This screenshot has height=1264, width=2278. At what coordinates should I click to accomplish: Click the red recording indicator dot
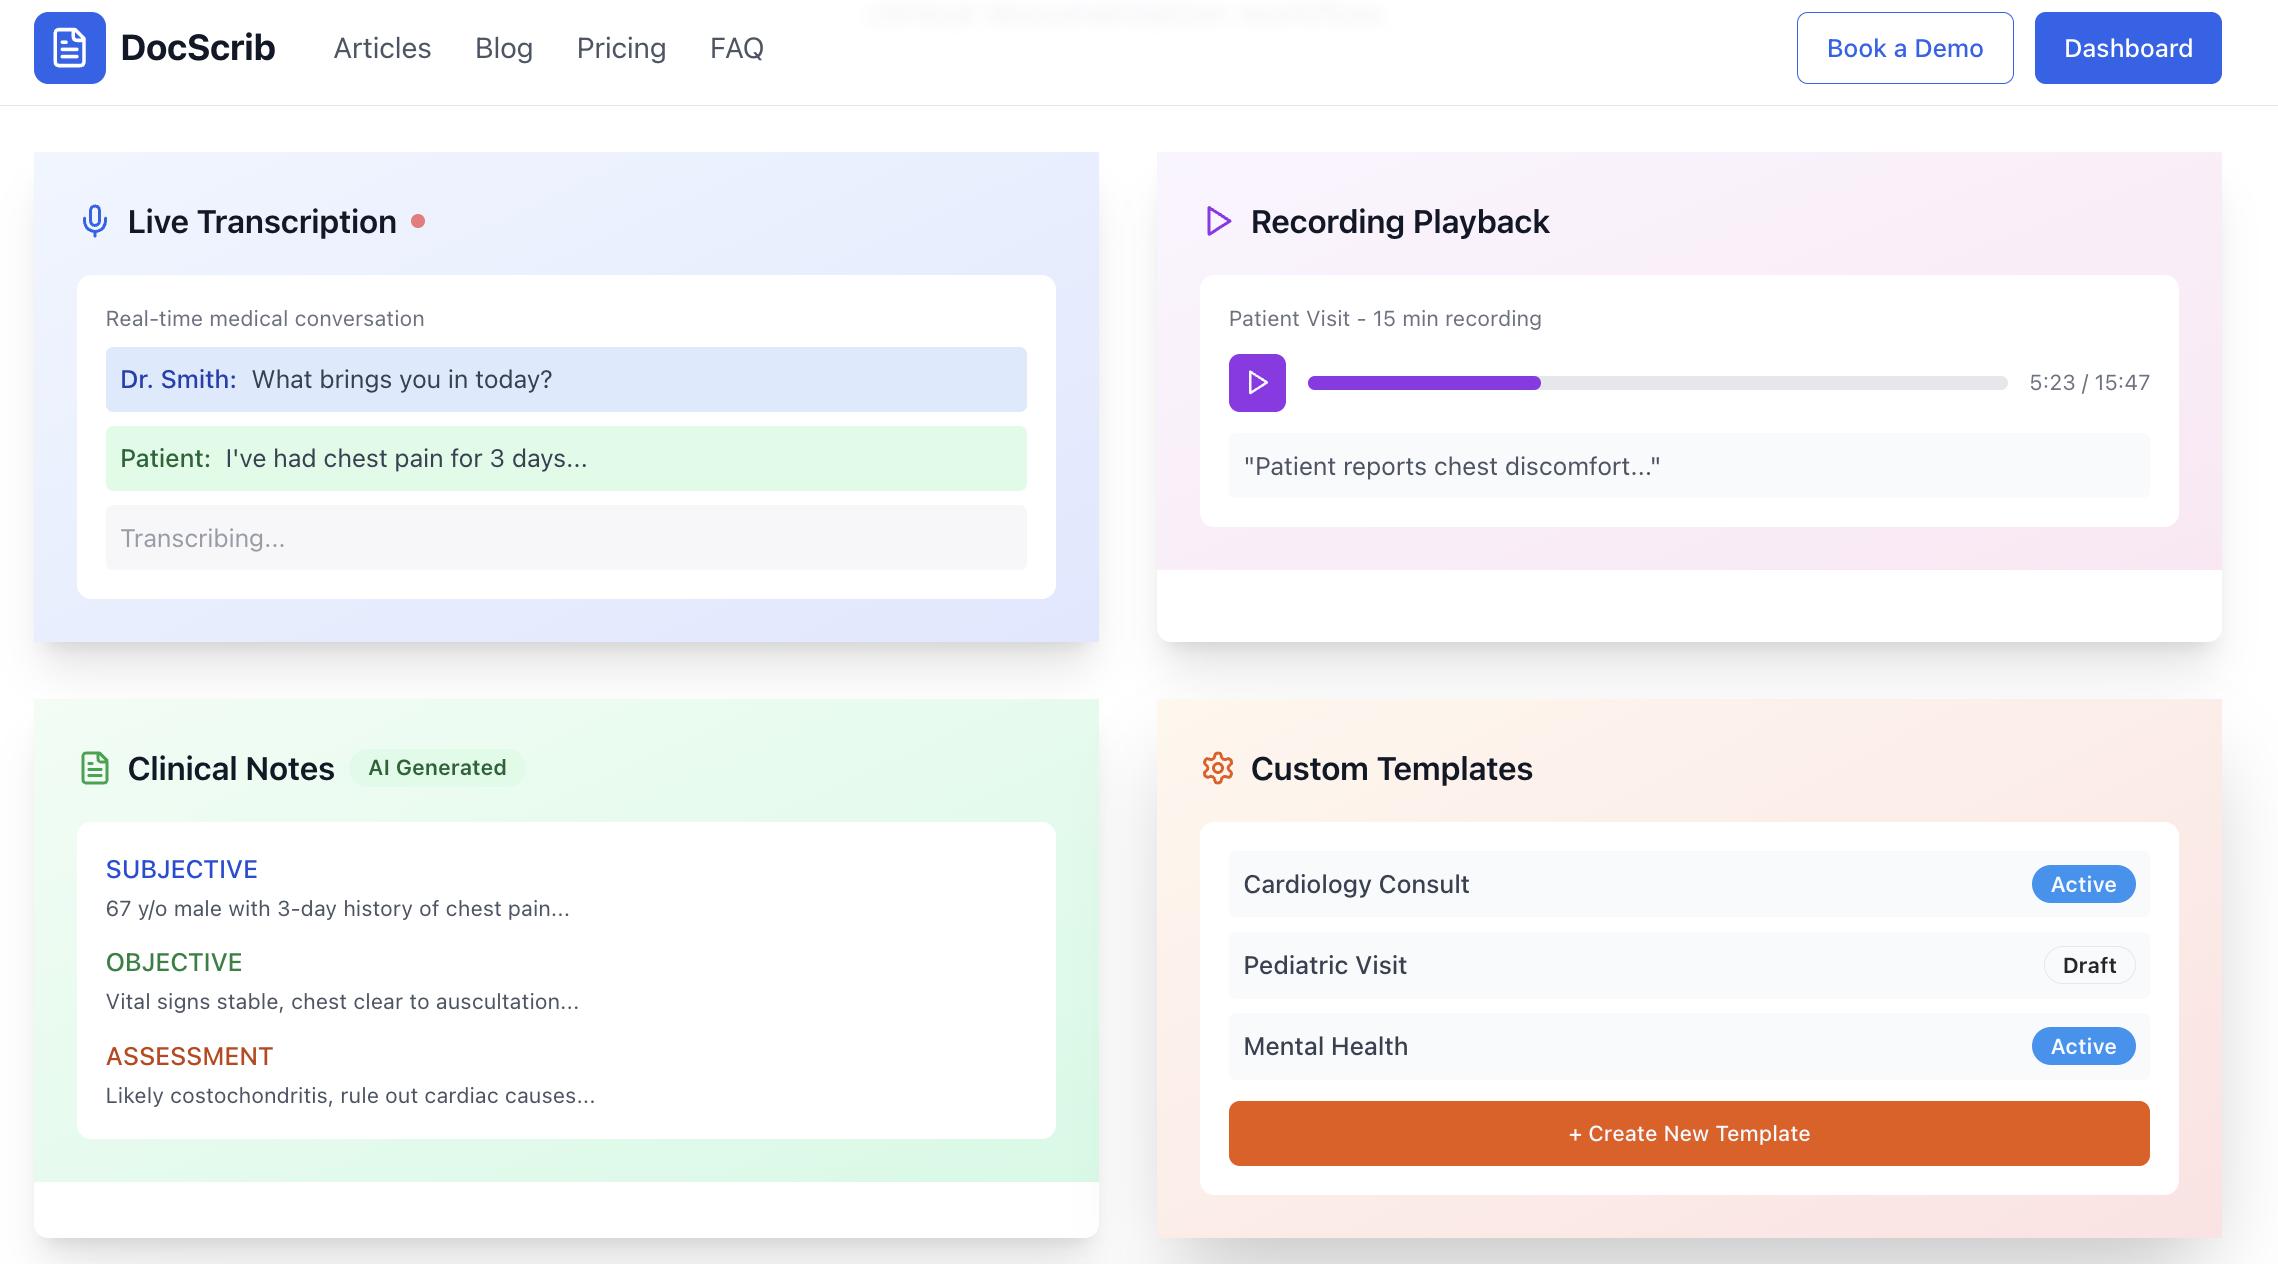click(418, 221)
